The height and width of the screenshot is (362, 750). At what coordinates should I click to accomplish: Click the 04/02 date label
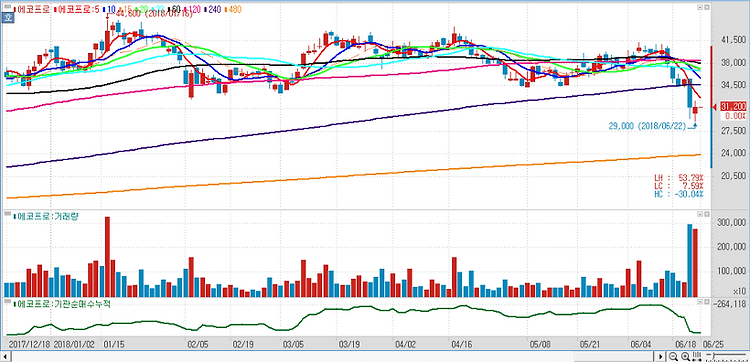(x=405, y=344)
